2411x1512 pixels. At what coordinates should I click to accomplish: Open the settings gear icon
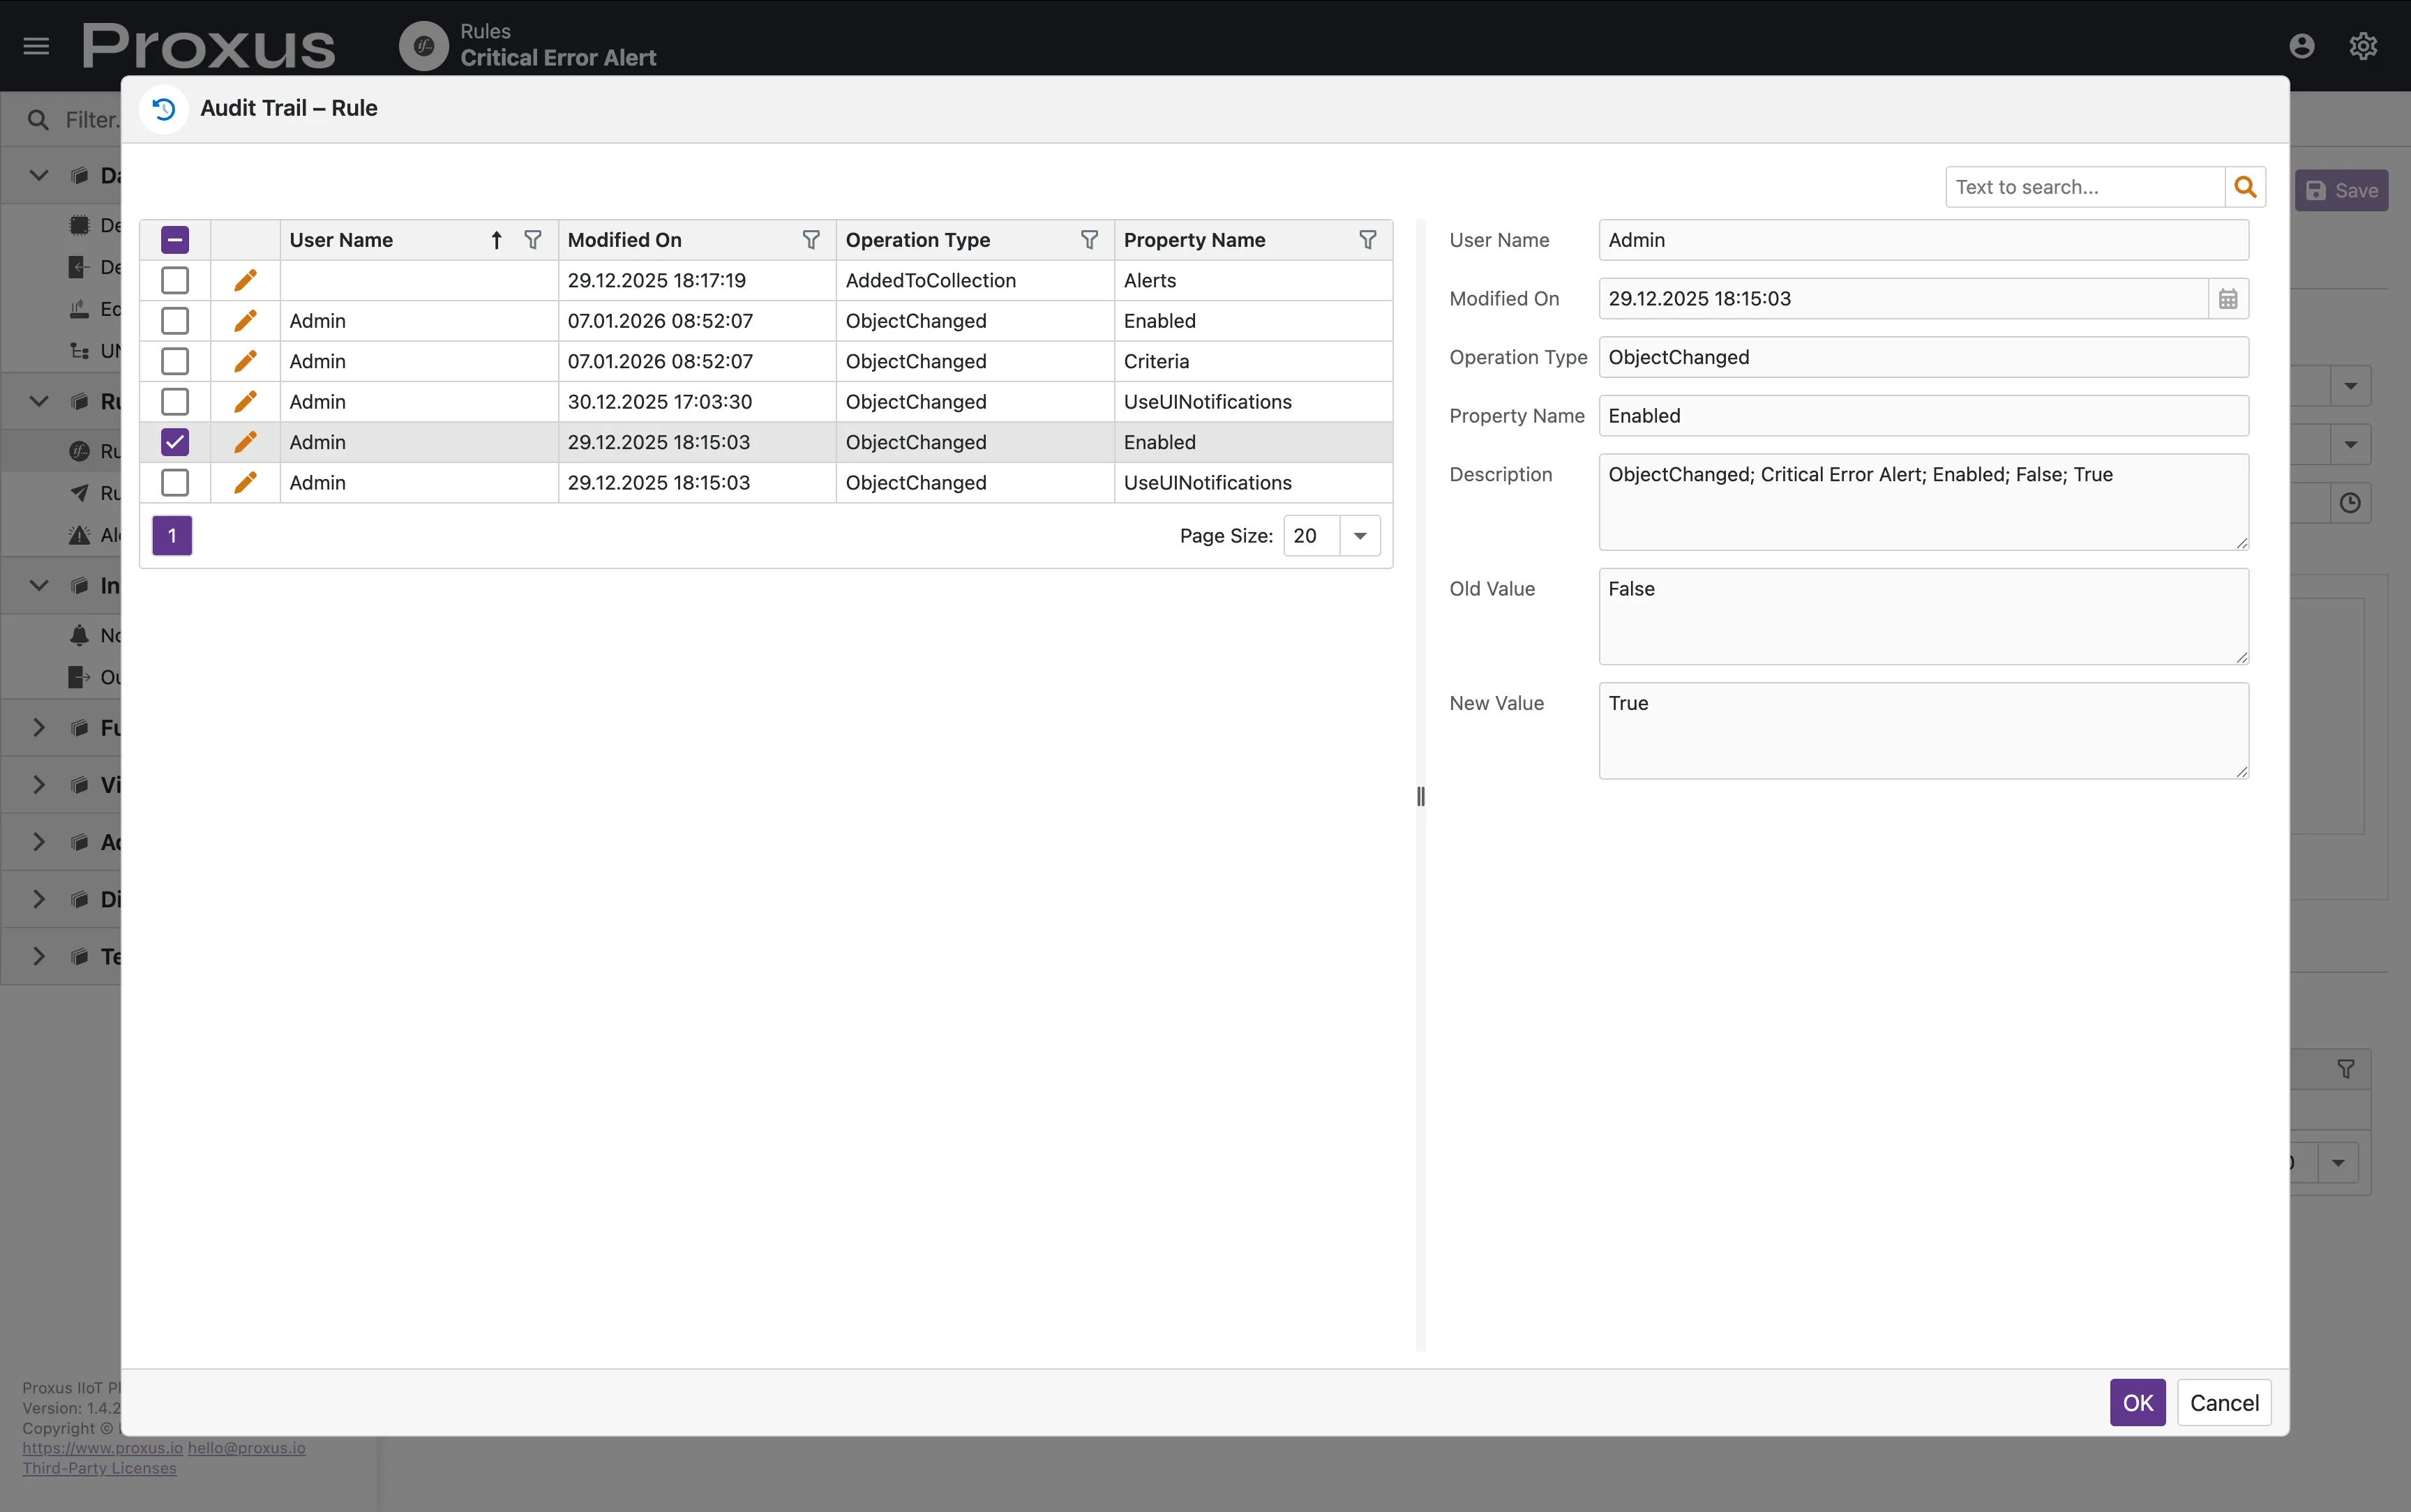coord(2363,45)
